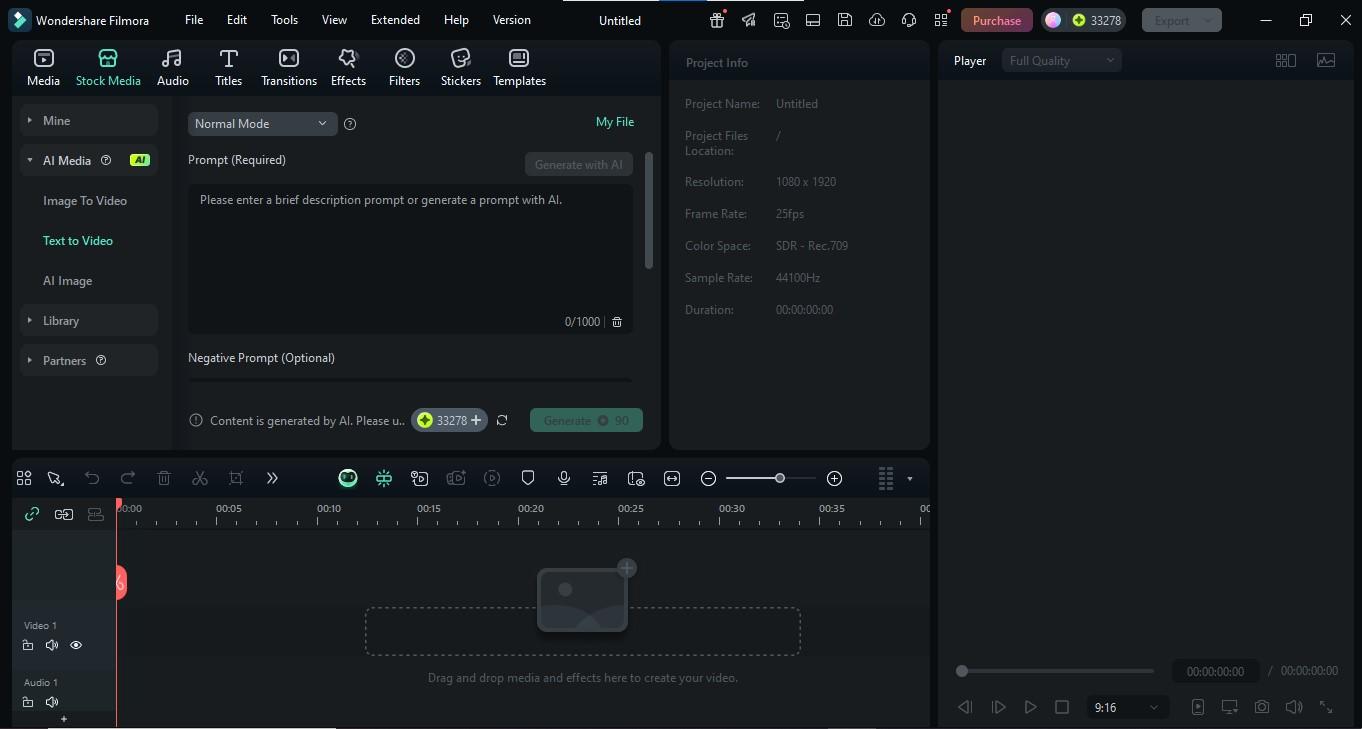Click the media panel vertical scrollbar
Image resolution: width=1362 pixels, height=729 pixels.
[649, 210]
